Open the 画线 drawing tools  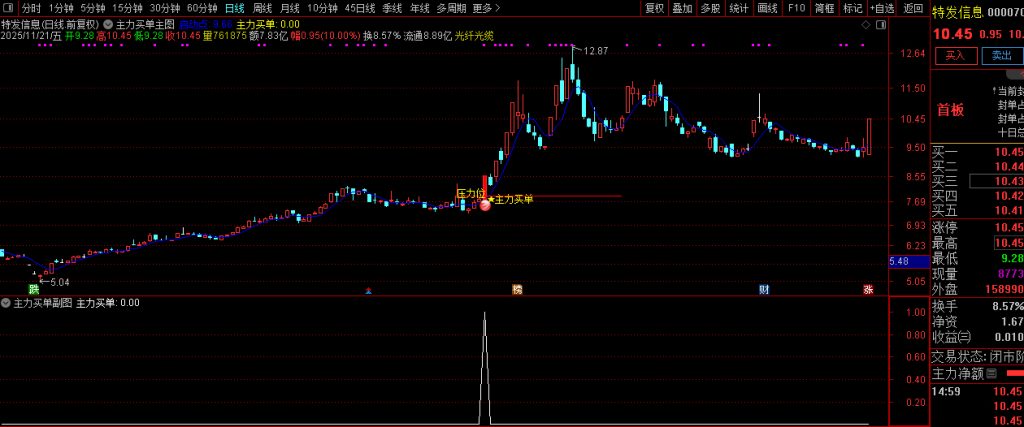[x=767, y=8]
